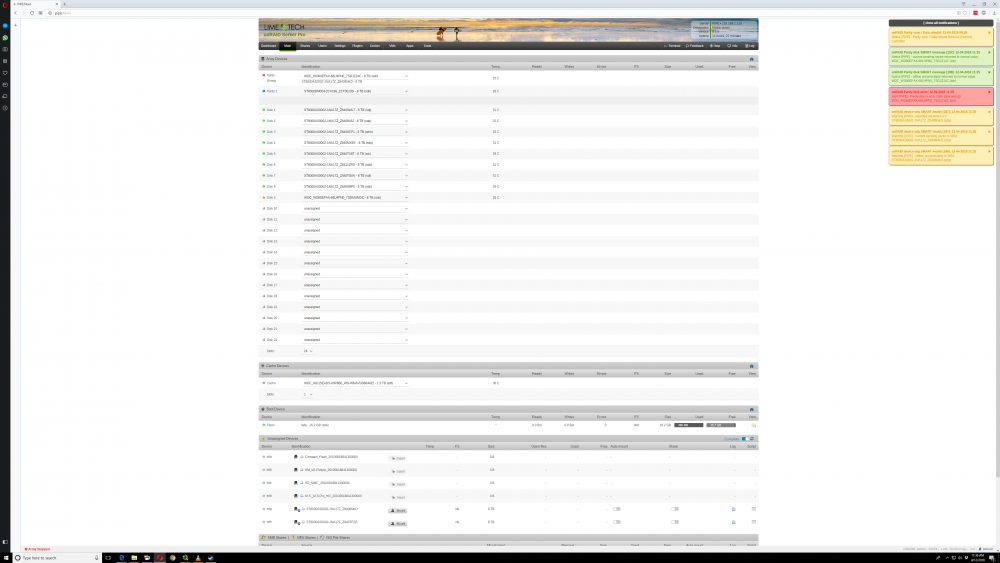The image size is (1000, 563).
Task: Open the Docker tab
Action: [x=375, y=46]
